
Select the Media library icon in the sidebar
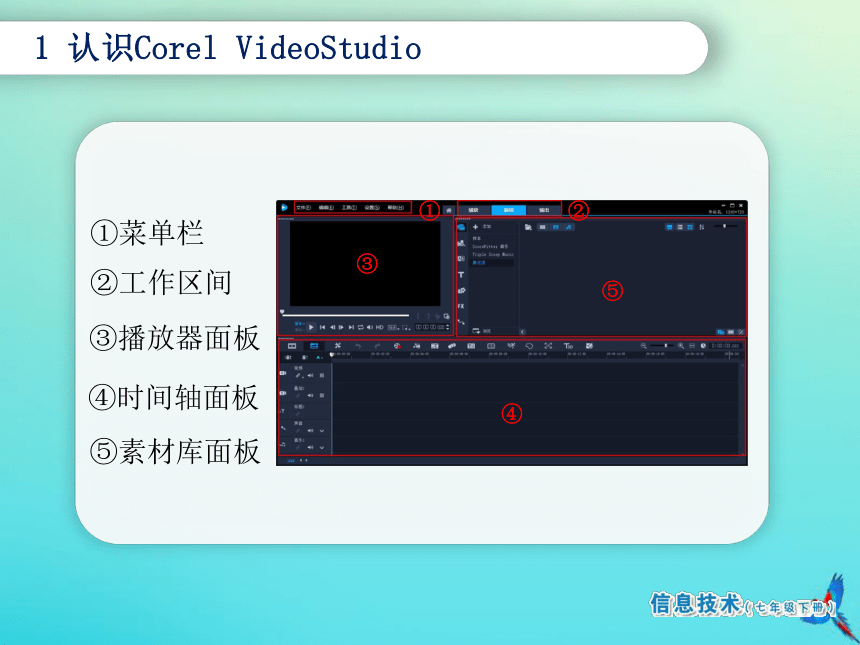[461, 227]
